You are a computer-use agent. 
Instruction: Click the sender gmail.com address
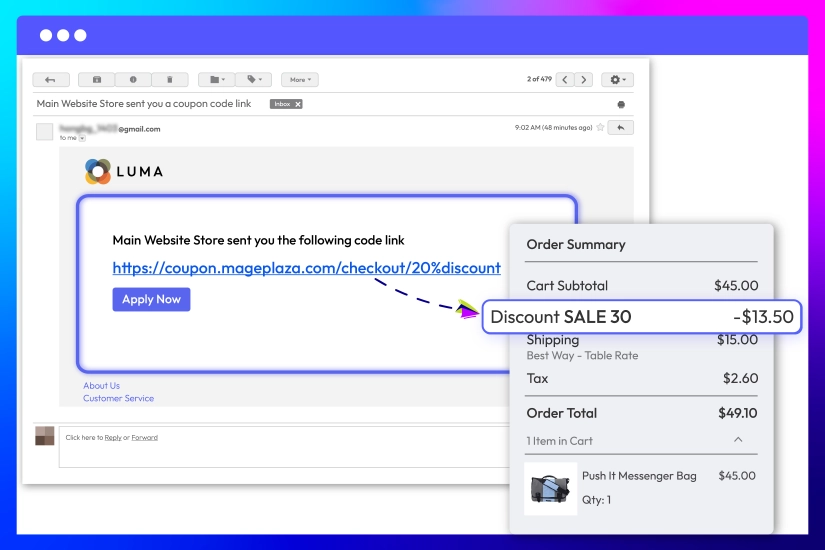(110, 128)
